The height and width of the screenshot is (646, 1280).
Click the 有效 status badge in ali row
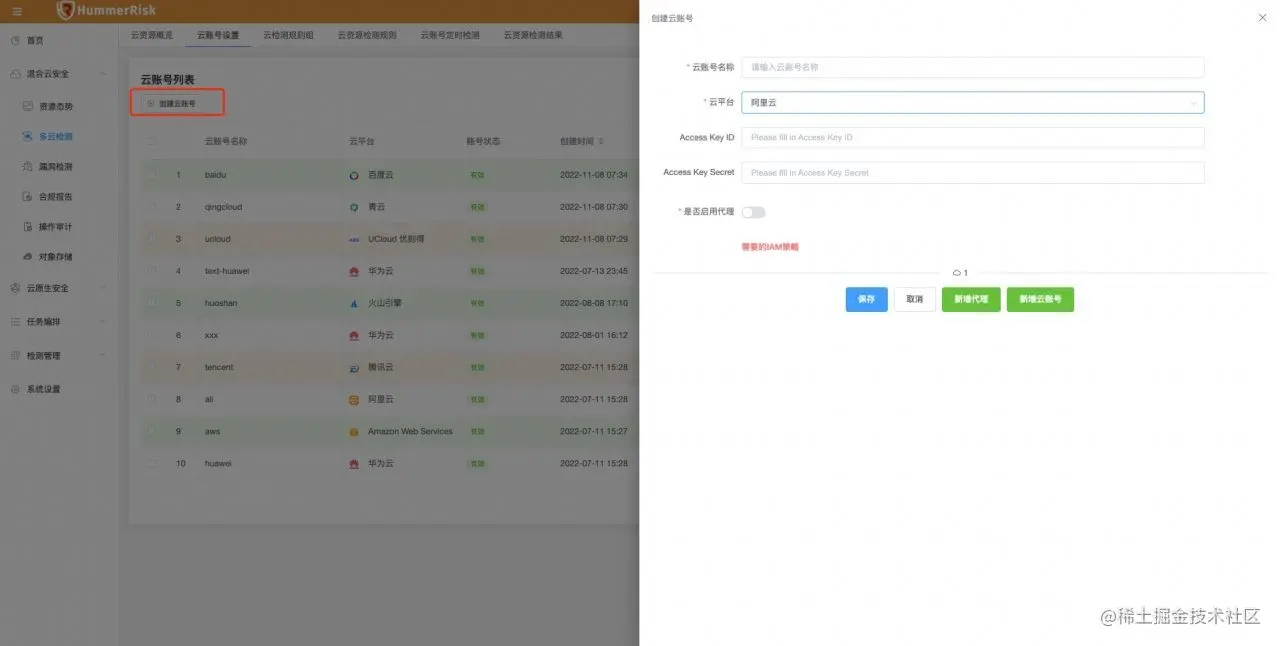[477, 399]
